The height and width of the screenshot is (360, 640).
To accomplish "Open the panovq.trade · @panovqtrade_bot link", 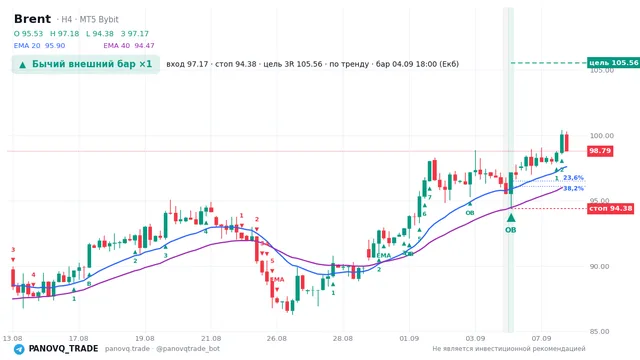I will tap(162, 349).
